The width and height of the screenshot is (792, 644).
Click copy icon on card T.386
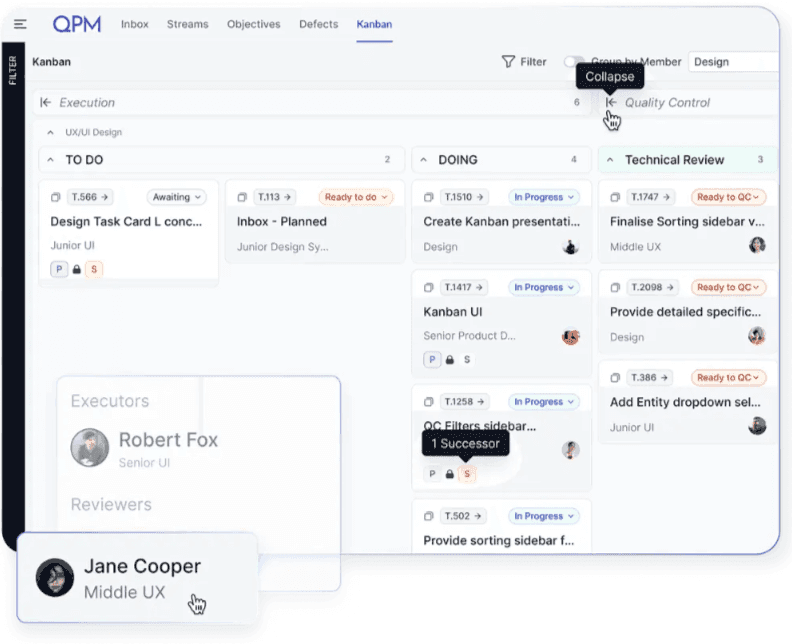[615, 378]
